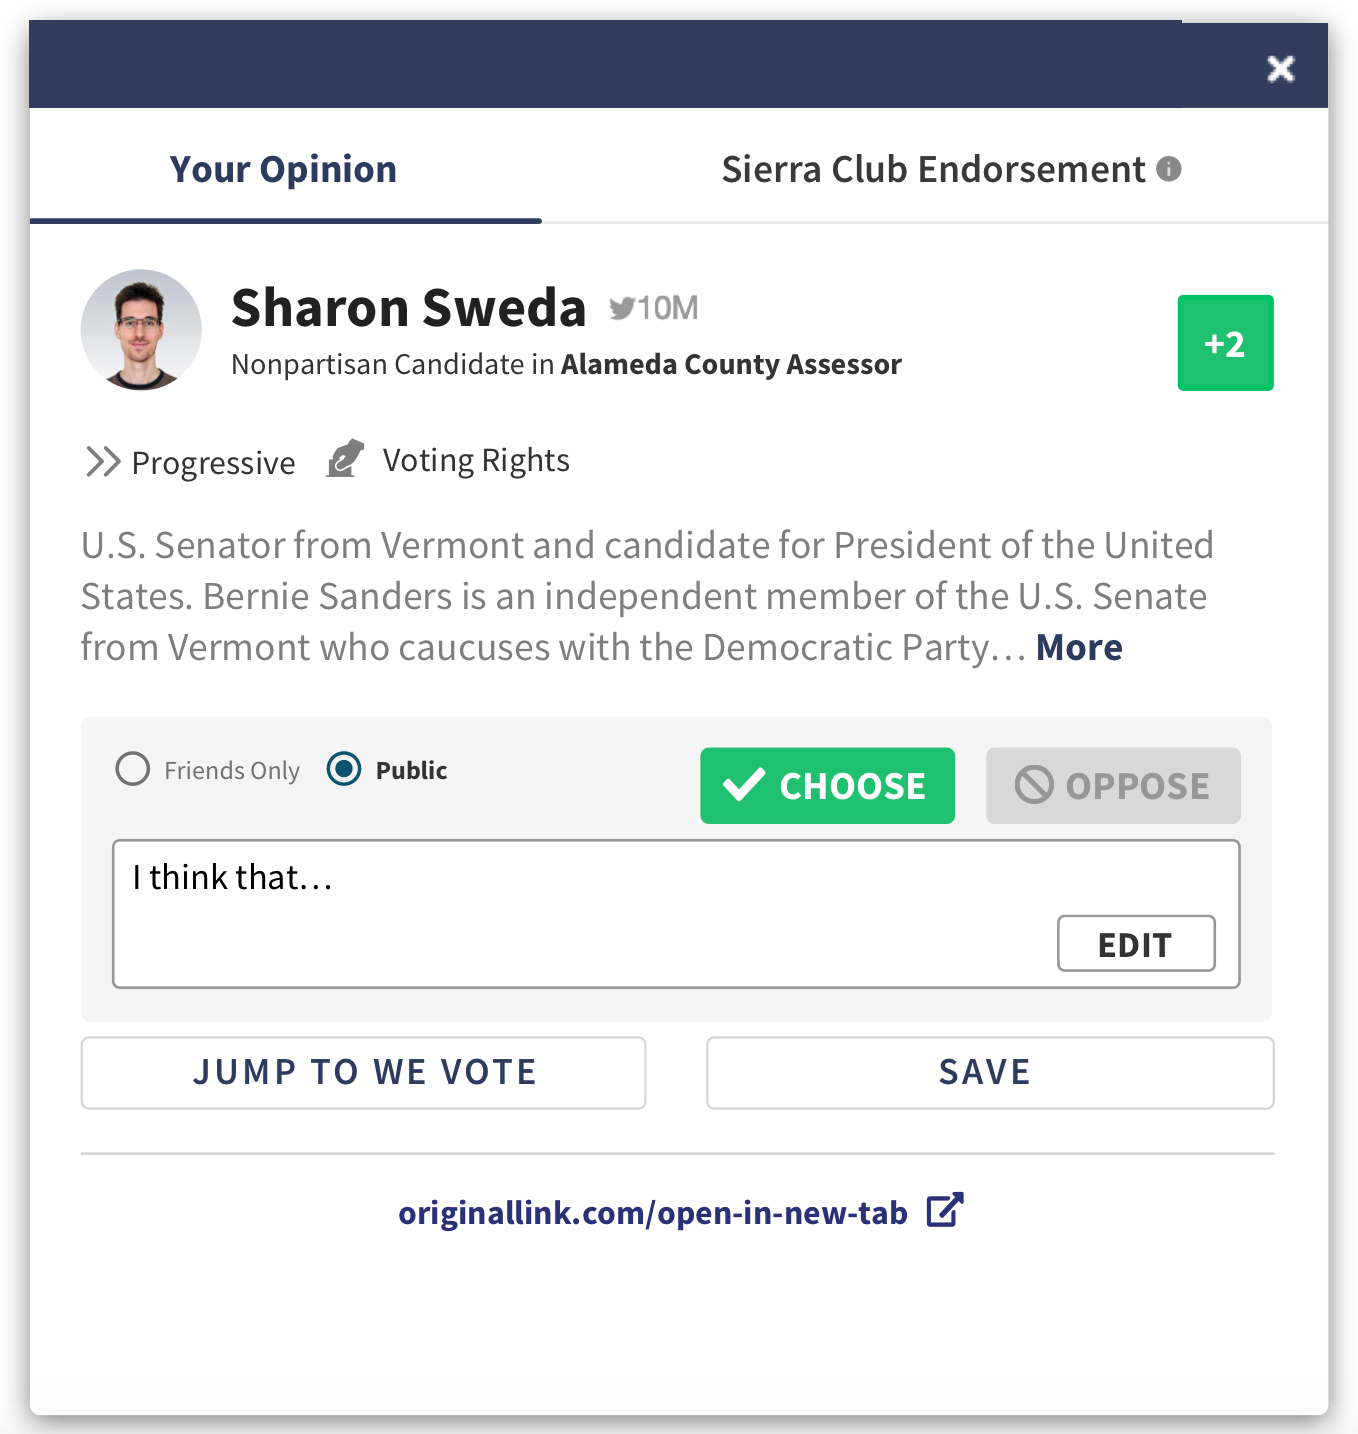This screenshot has width=1358, height=1434.
Task: Switch to the Sierra Club Endorsement tab
Action: (932, 168)
